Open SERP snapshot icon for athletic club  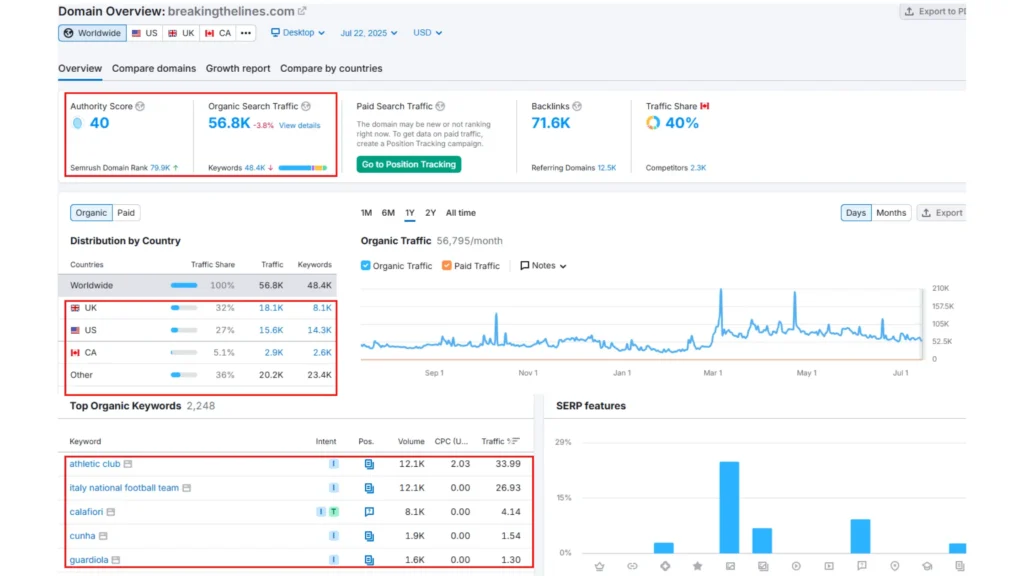128,464
